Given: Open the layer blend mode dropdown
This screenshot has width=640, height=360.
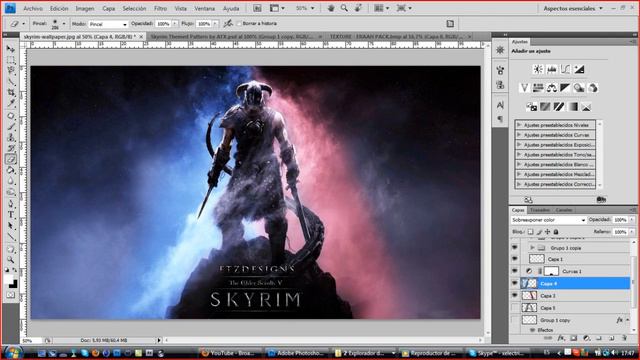Looking at the screenshot, I should [x=548, y=220].
